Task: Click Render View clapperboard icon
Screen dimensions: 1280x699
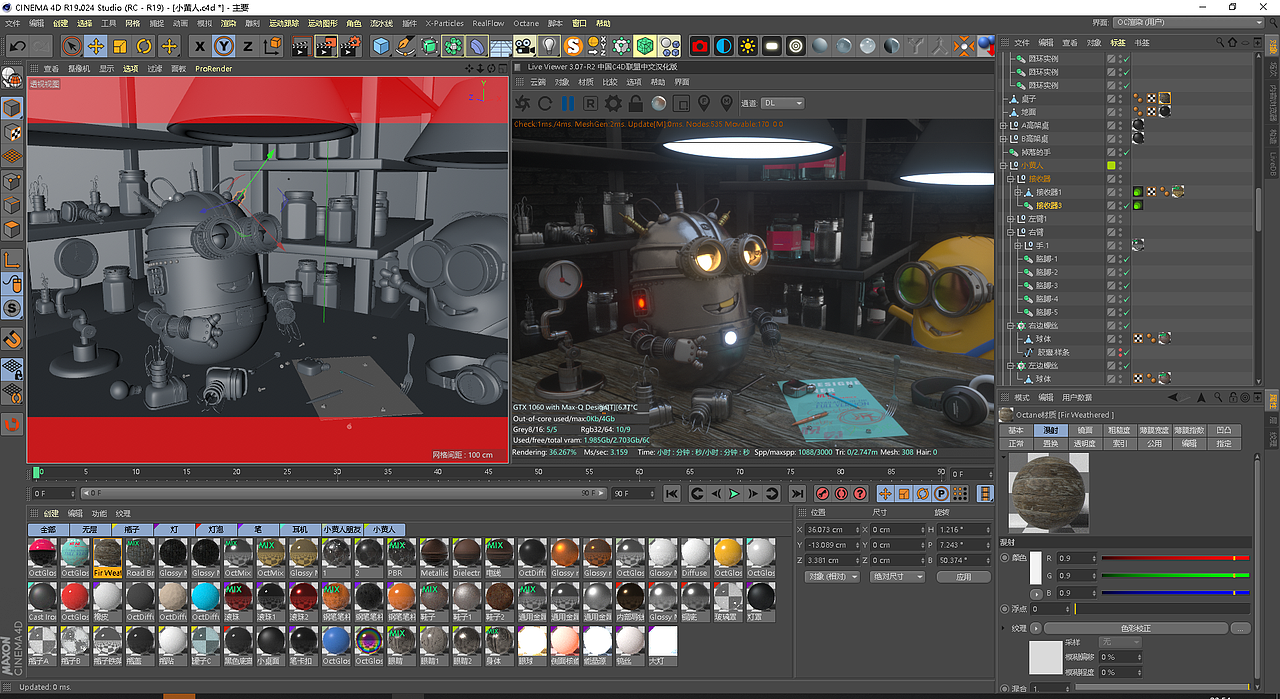Action: click(301, 46)
